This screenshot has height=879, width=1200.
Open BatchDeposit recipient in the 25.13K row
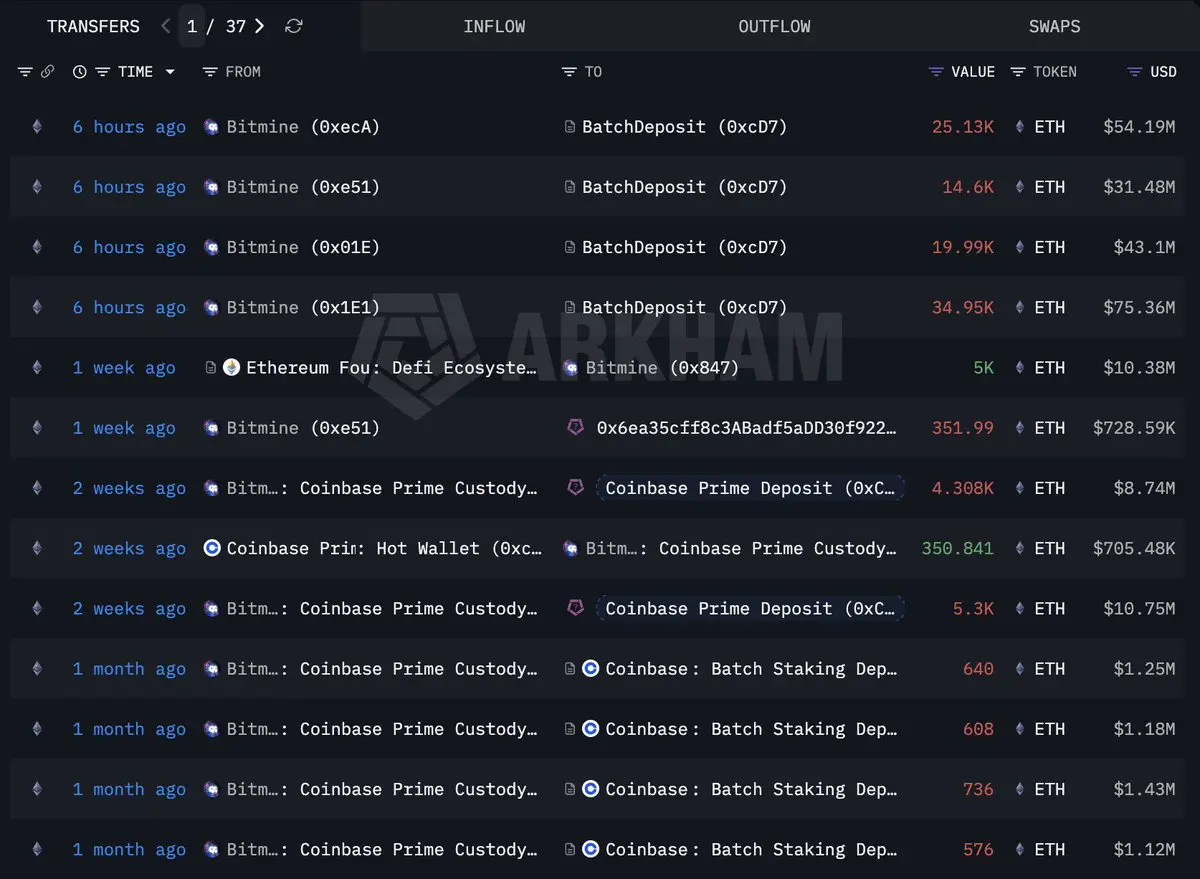pyautogui.click(x=684, y=127)
